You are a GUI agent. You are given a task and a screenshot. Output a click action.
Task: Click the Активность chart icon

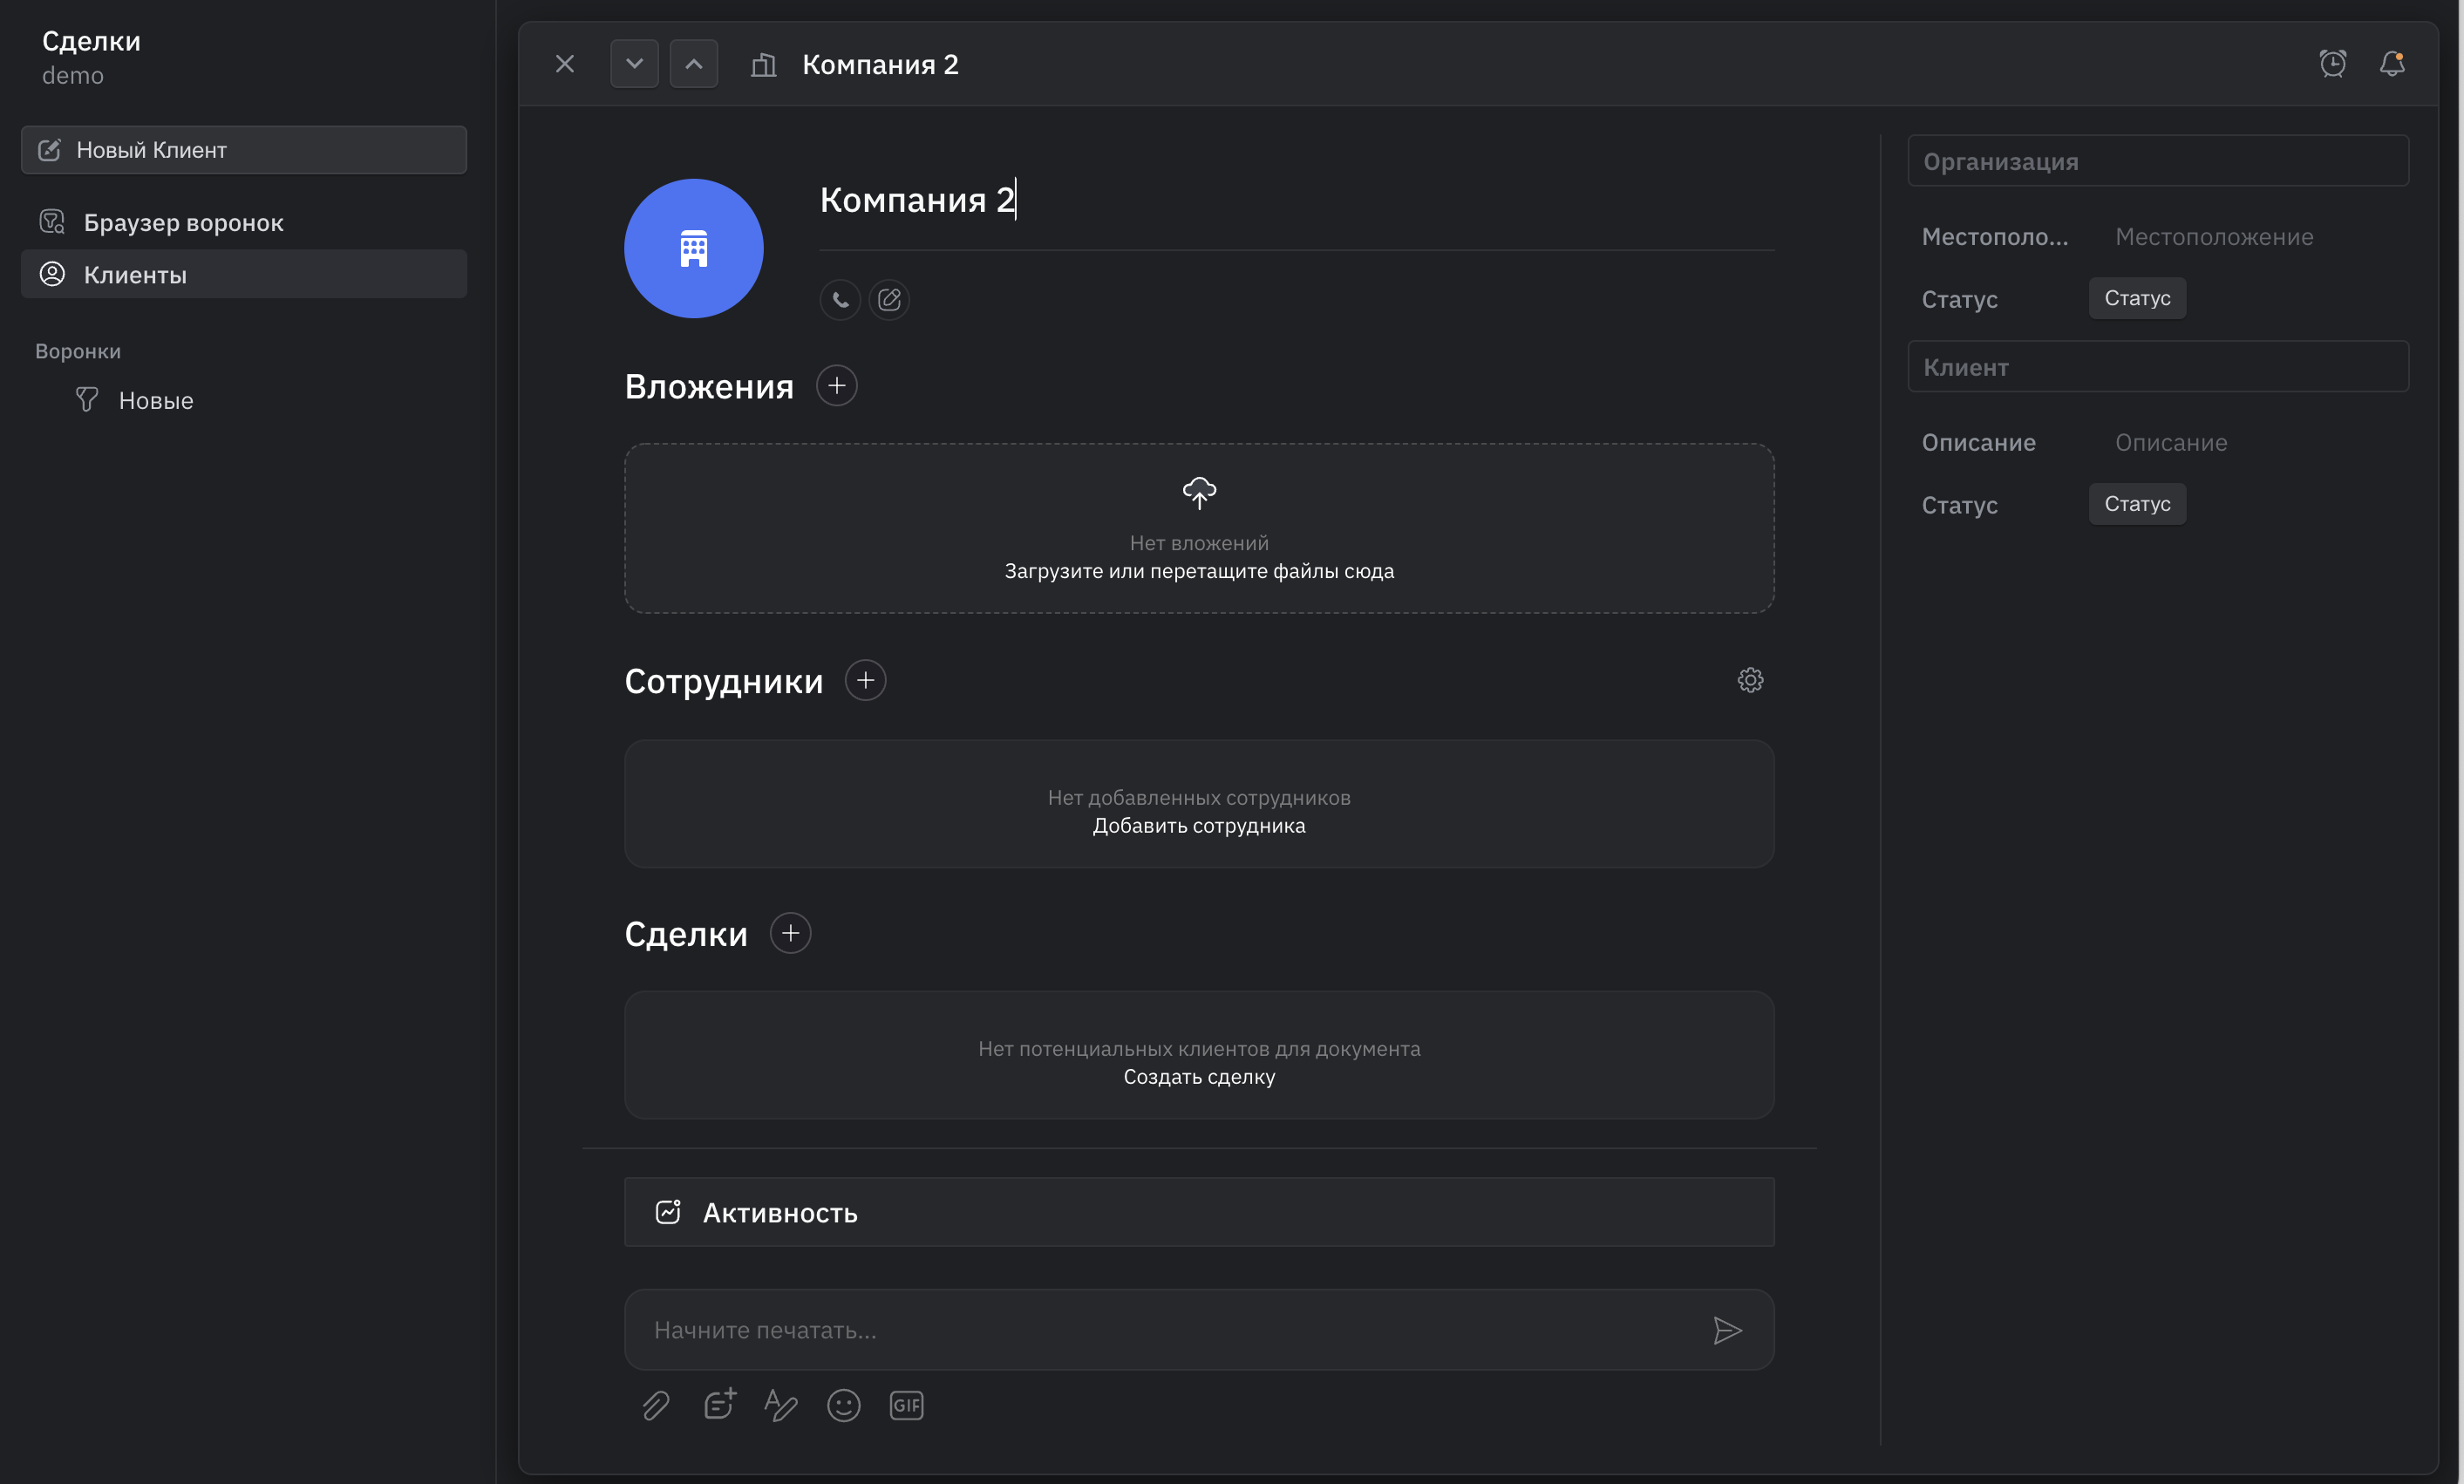point(668,1212)
